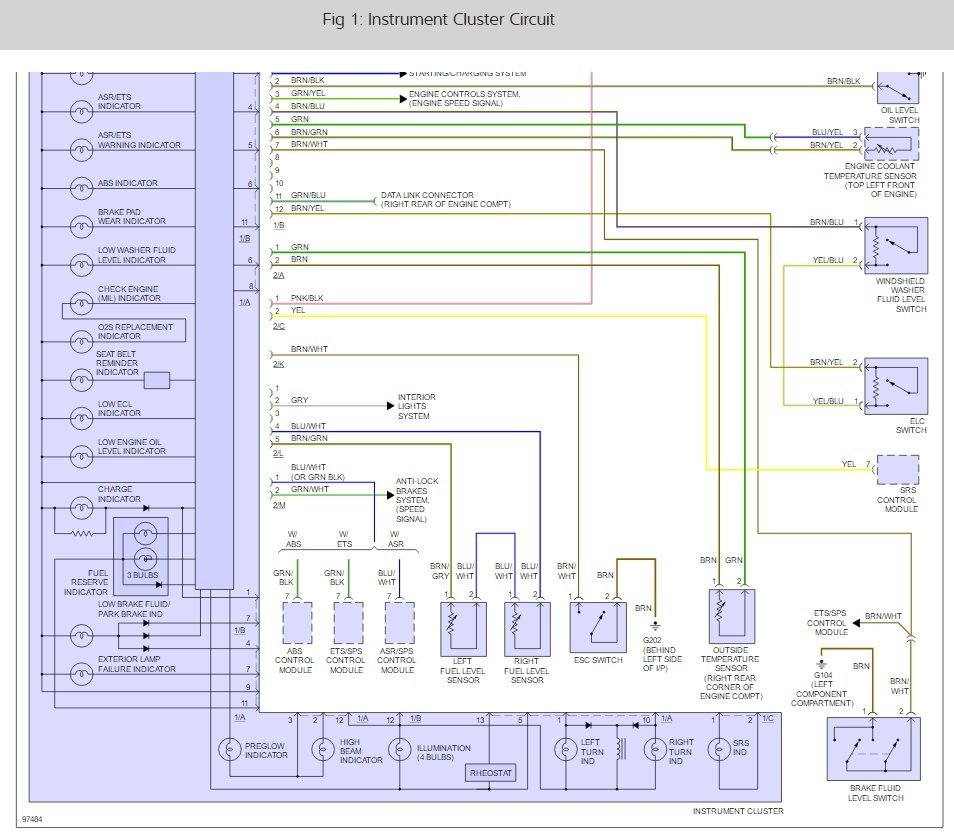
Task: Click the 'ASR/ETS Warning Indicator' label
Action: coord(139,140)
